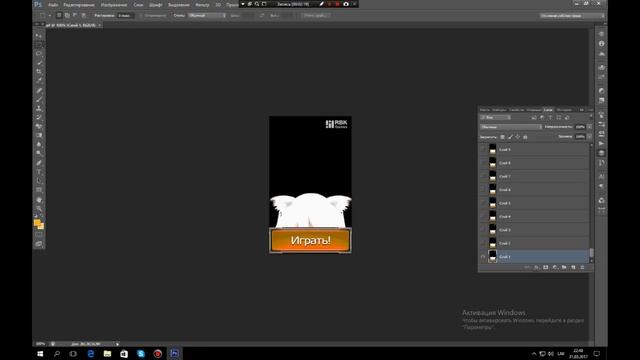Select the Lasso tool
The height and width of the screenshot is (360, 640).
[39, 53]
